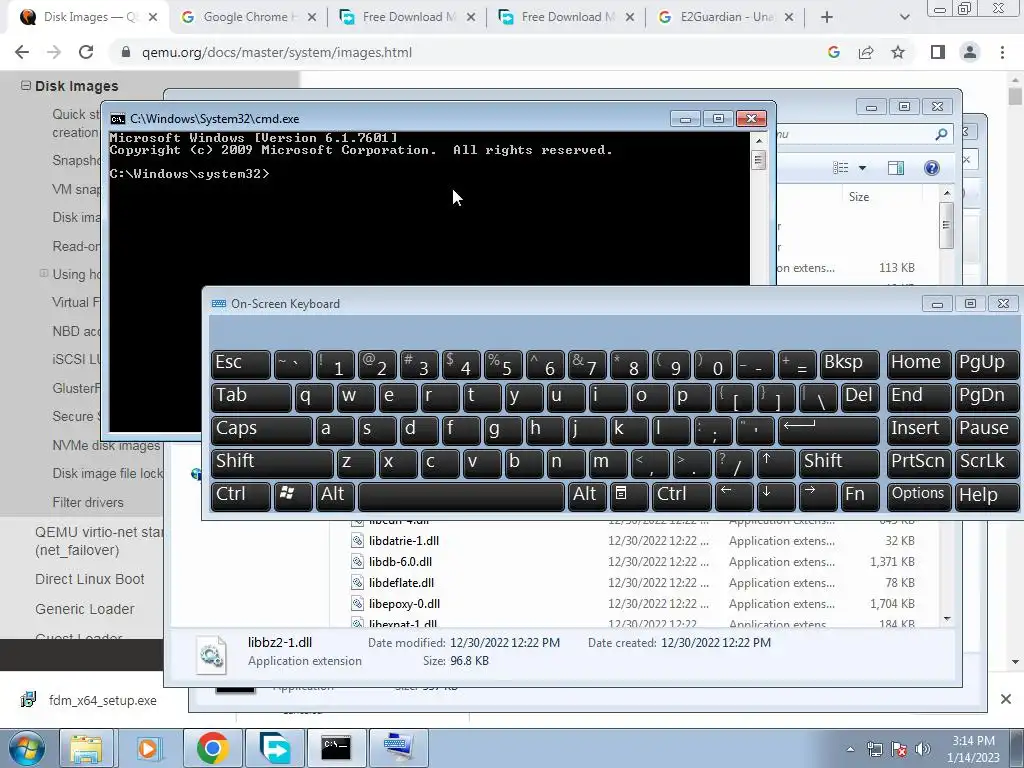The width and height of the screenshot is (1024, 768).
Task: Open the Filter drivers sidebar link
Action: 88,502
